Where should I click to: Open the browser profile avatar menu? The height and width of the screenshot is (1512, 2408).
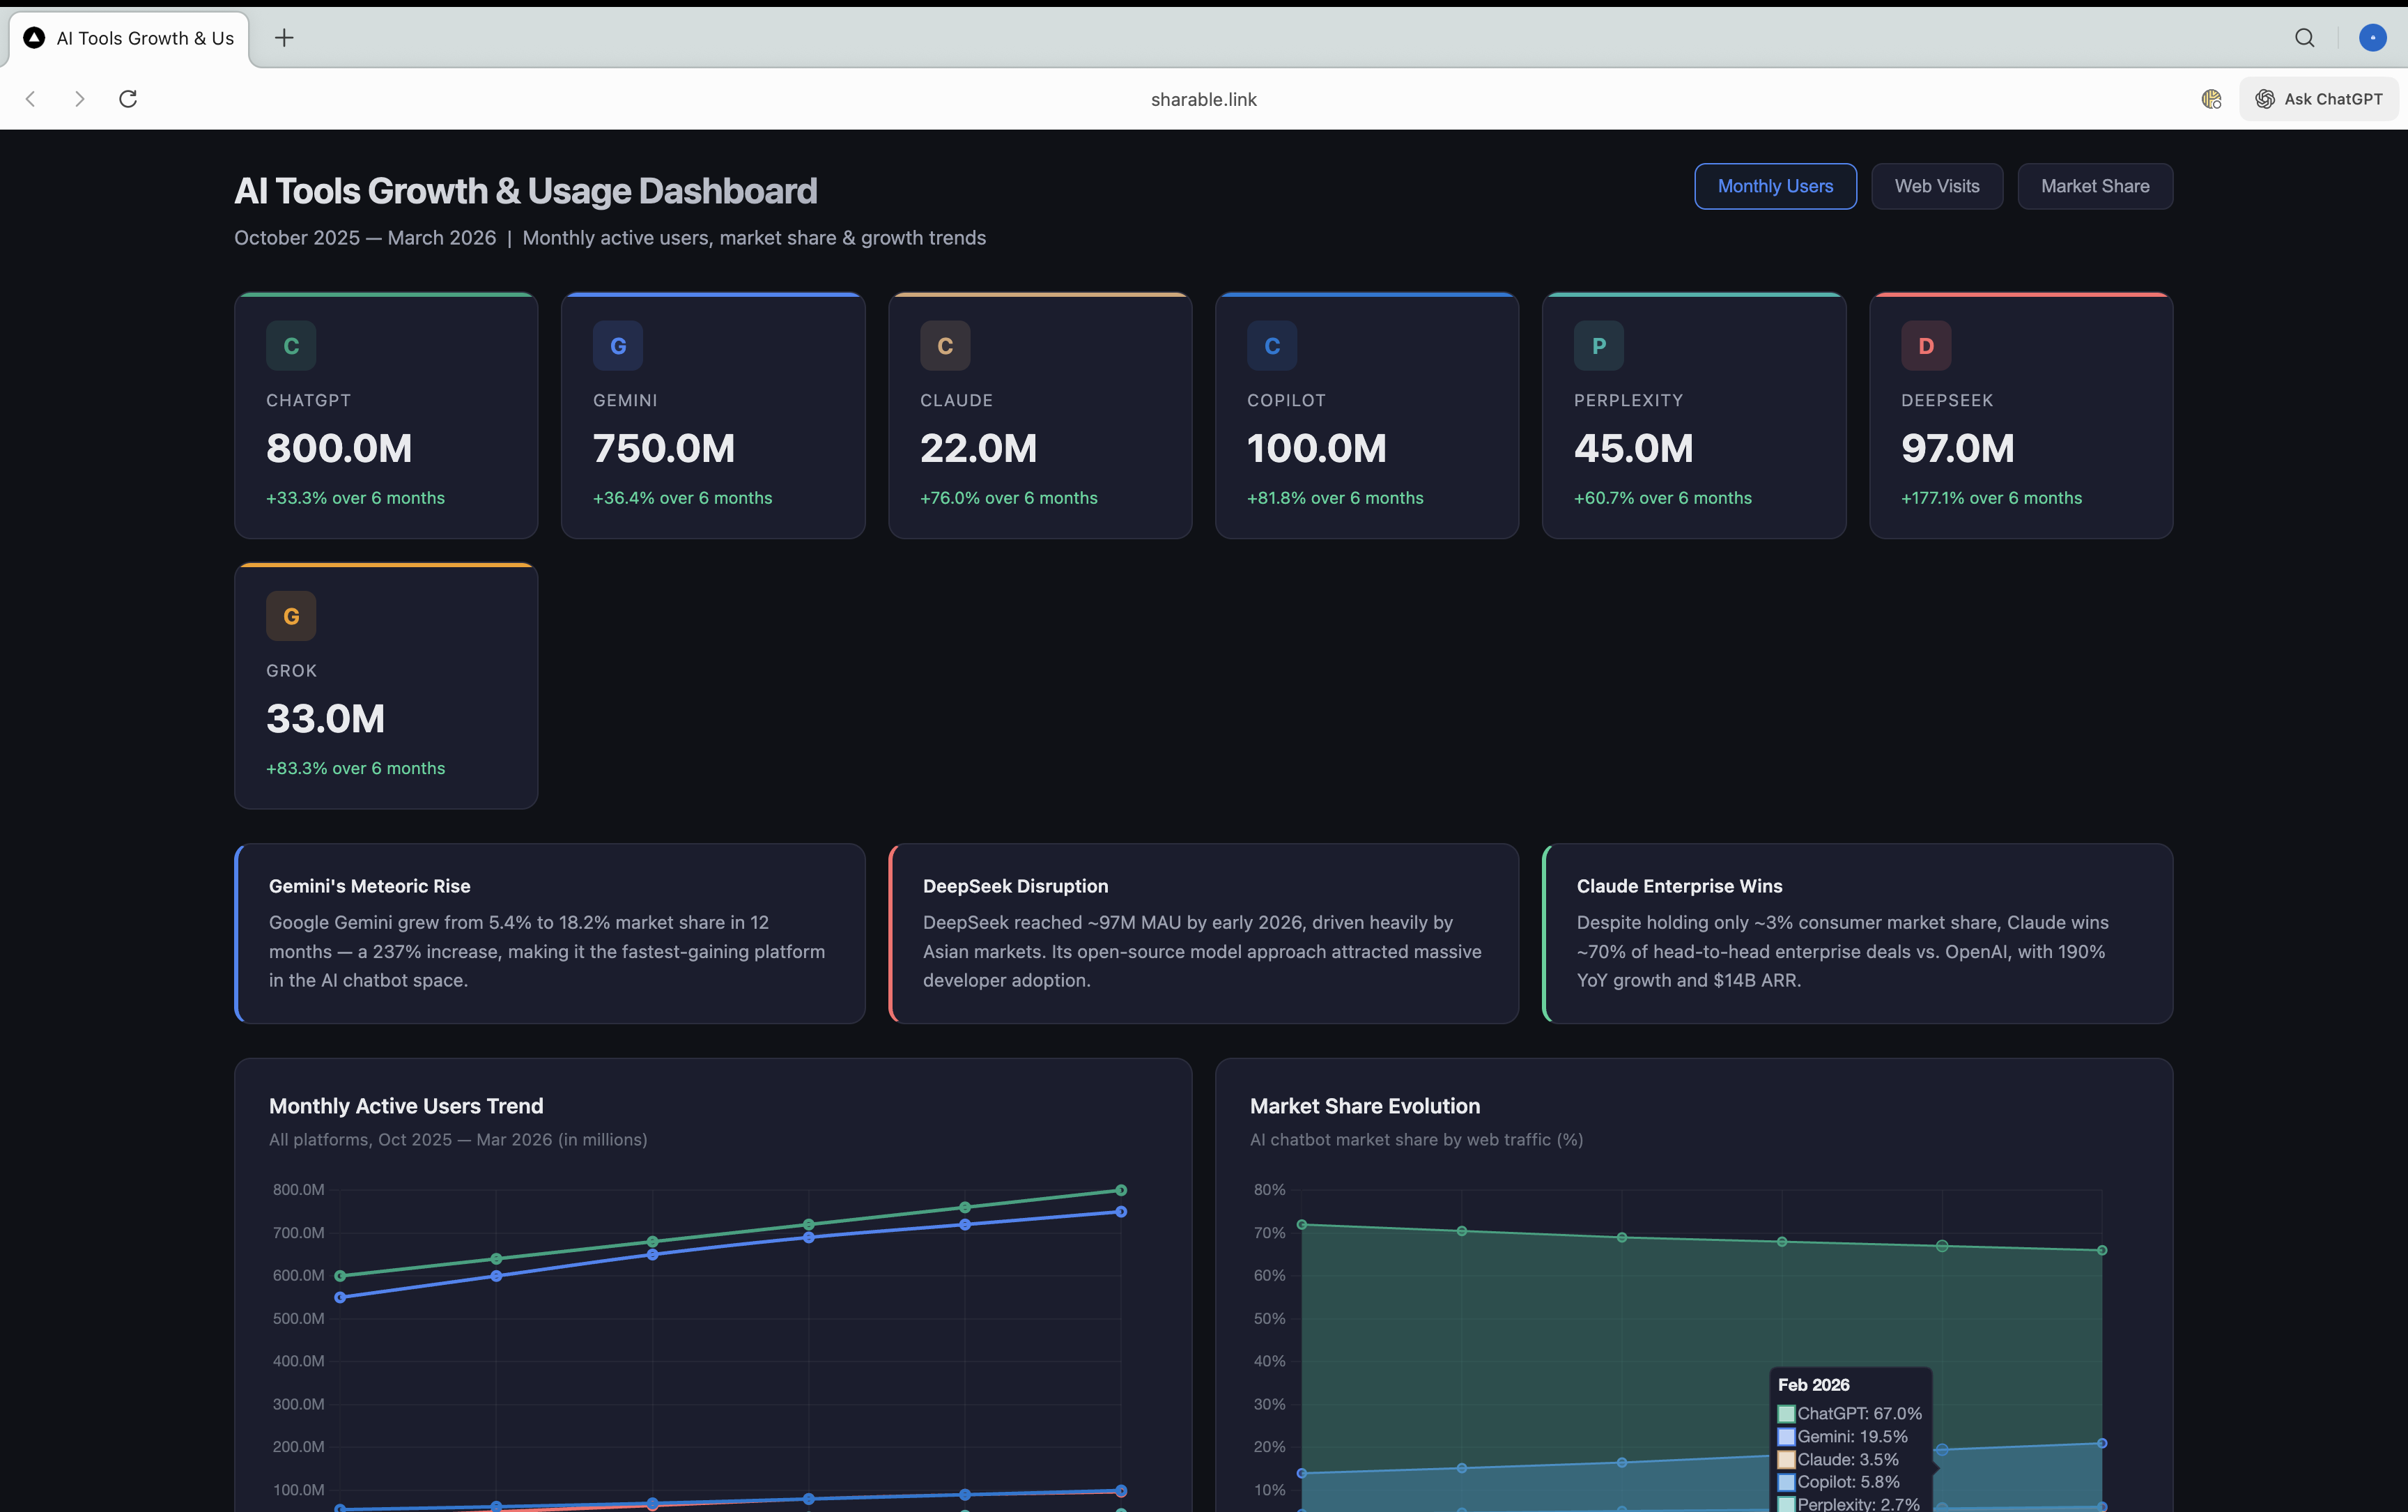point(2372,38)
